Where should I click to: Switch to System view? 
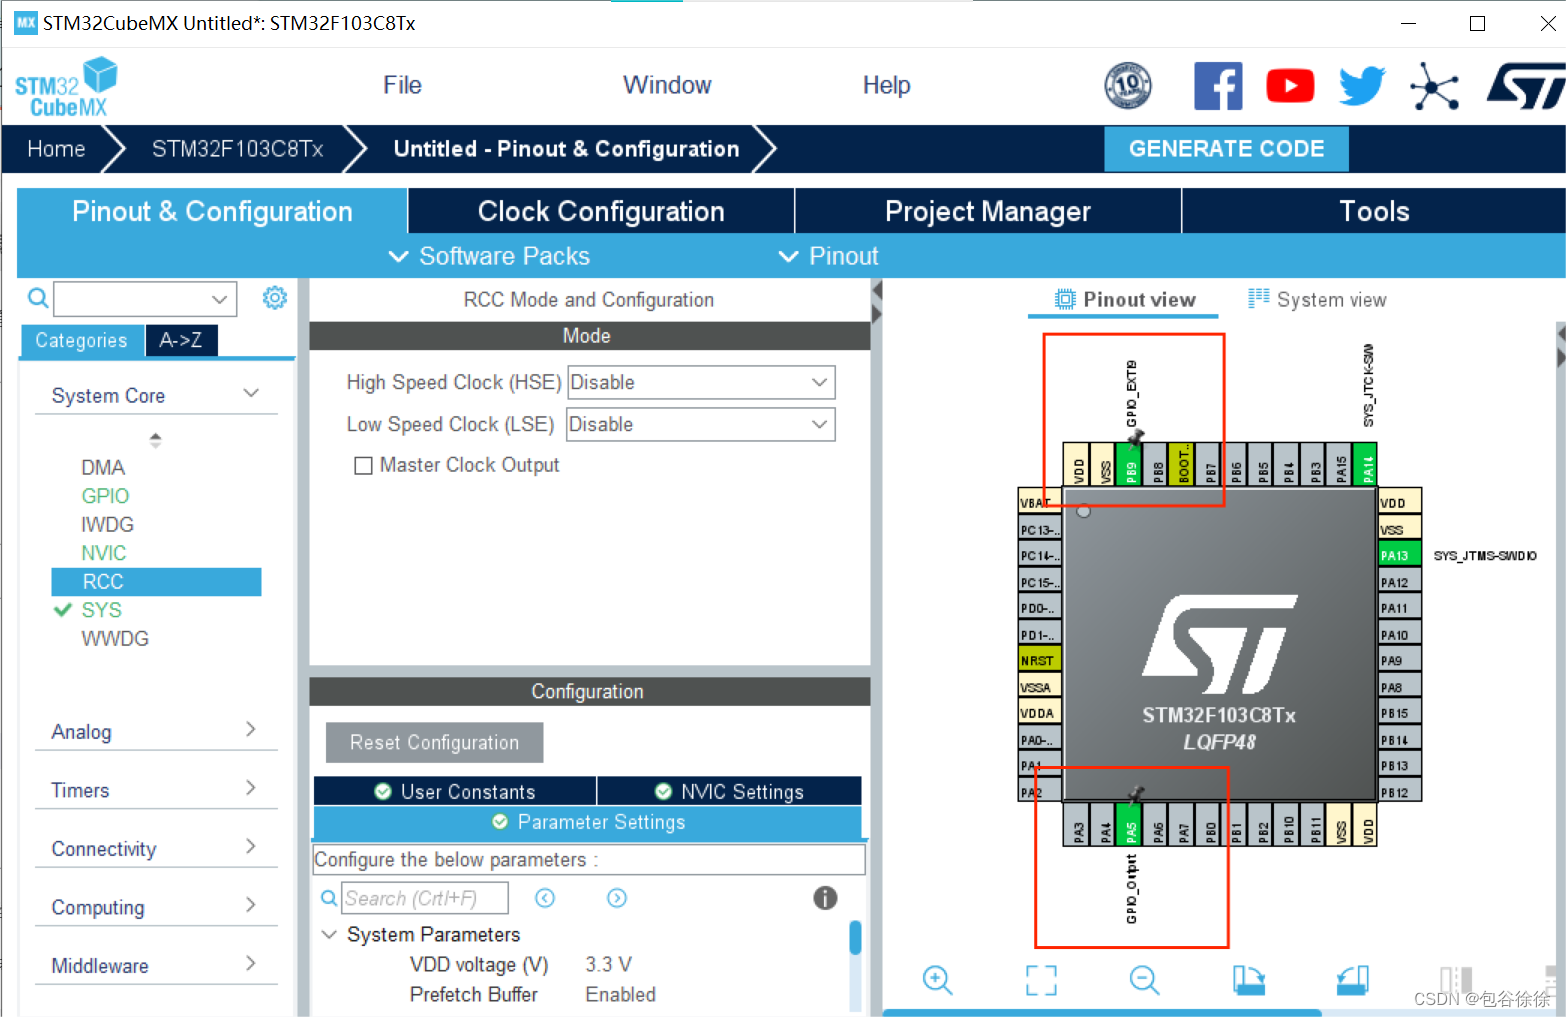point(1317,299)
